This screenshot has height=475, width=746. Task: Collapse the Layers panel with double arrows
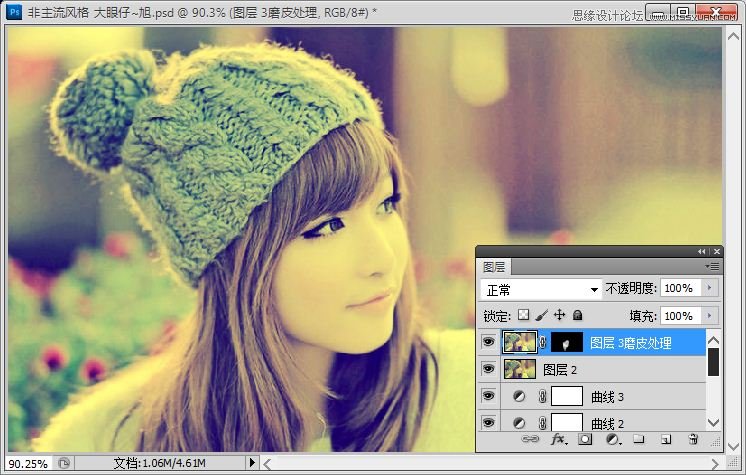[702, 251]
